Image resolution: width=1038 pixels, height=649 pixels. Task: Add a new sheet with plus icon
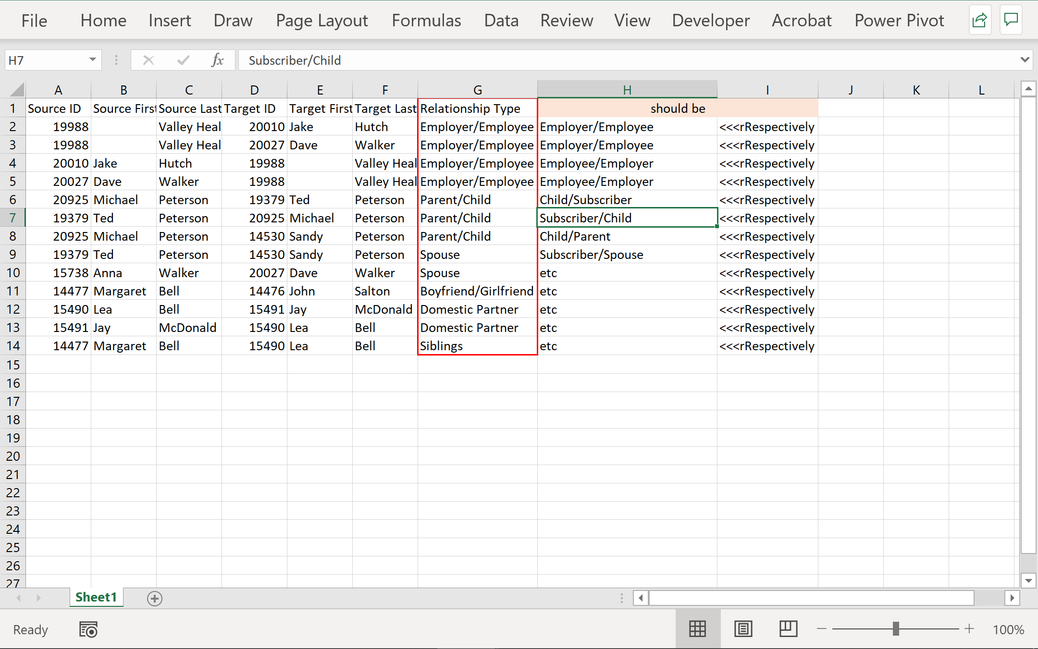point(154,599)
